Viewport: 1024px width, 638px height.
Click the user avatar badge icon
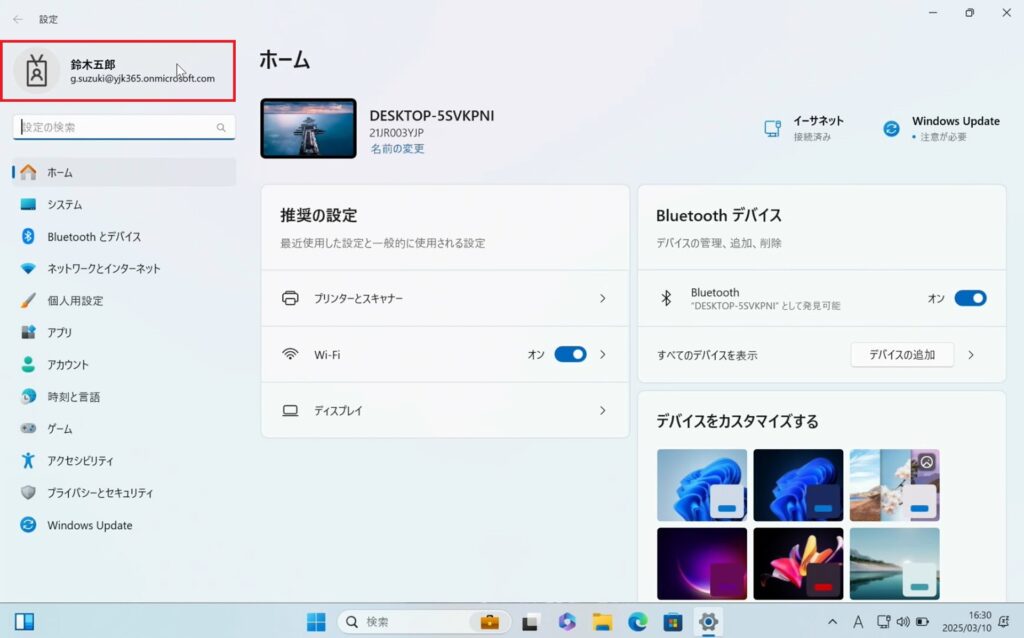click(37, 70)
